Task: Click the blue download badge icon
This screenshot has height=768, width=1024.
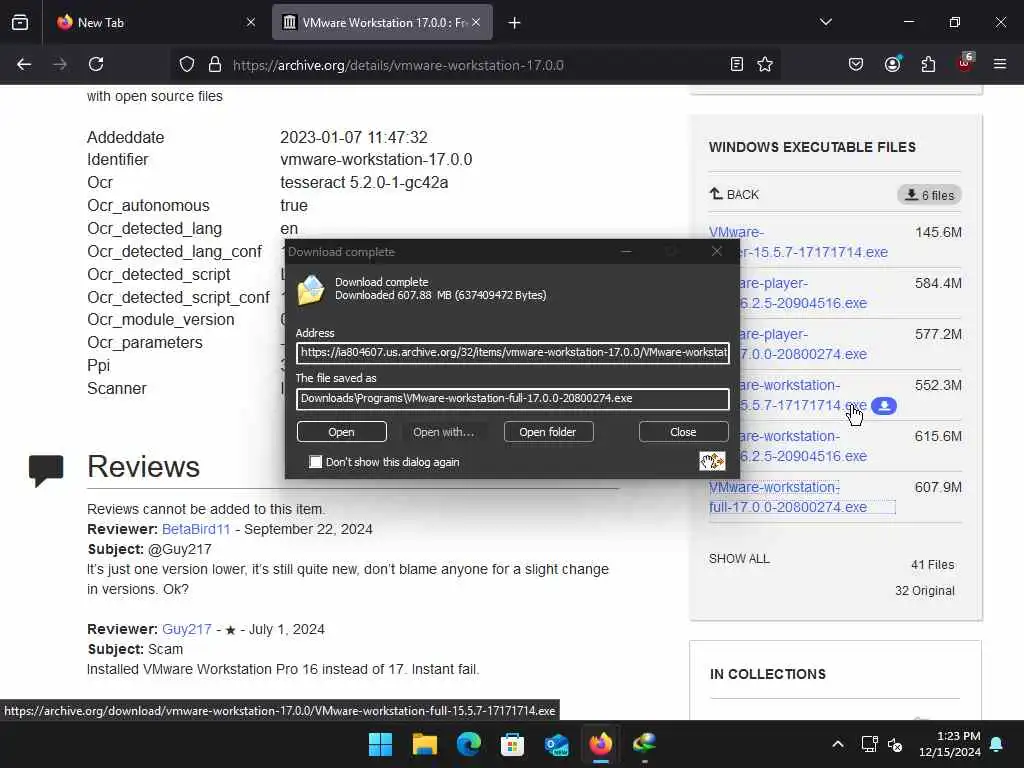Action: click(884, 406)
